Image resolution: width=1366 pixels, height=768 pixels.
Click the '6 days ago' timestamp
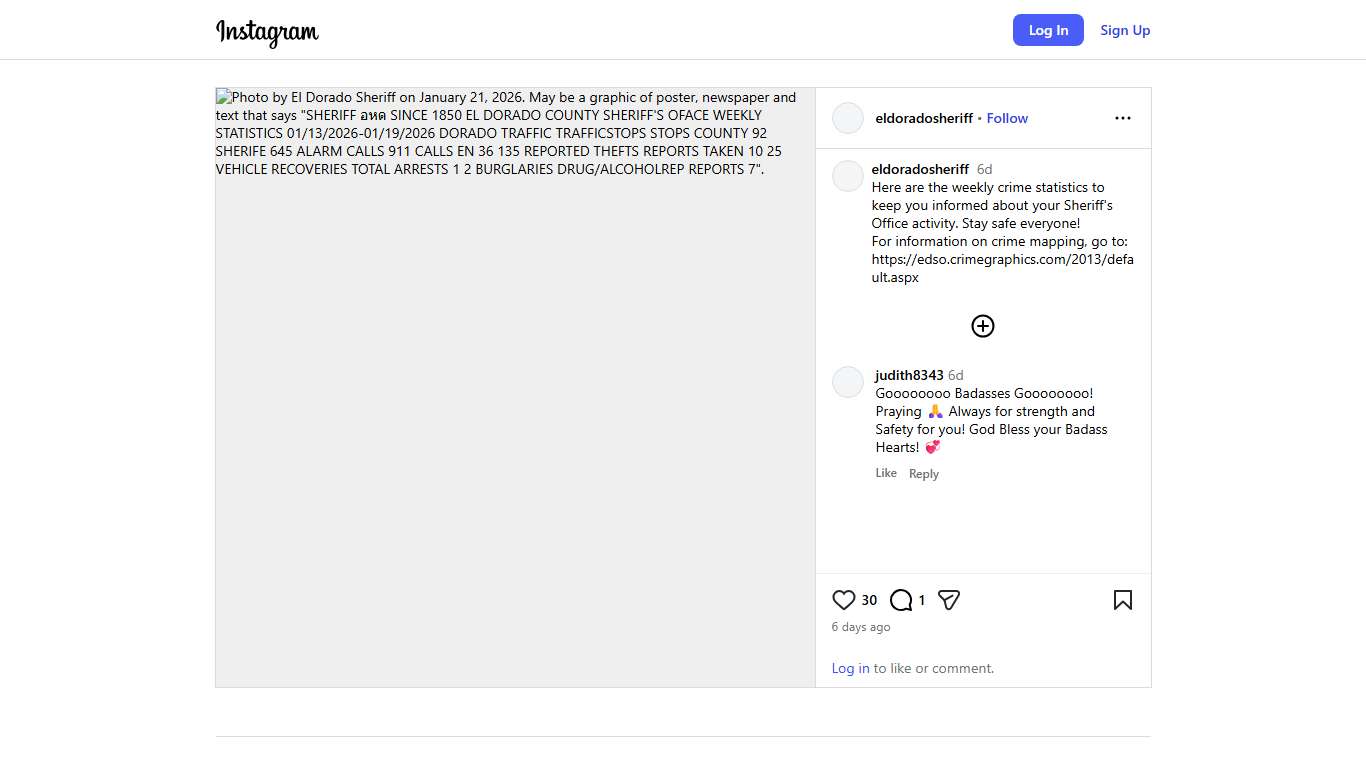coord(861,627)
